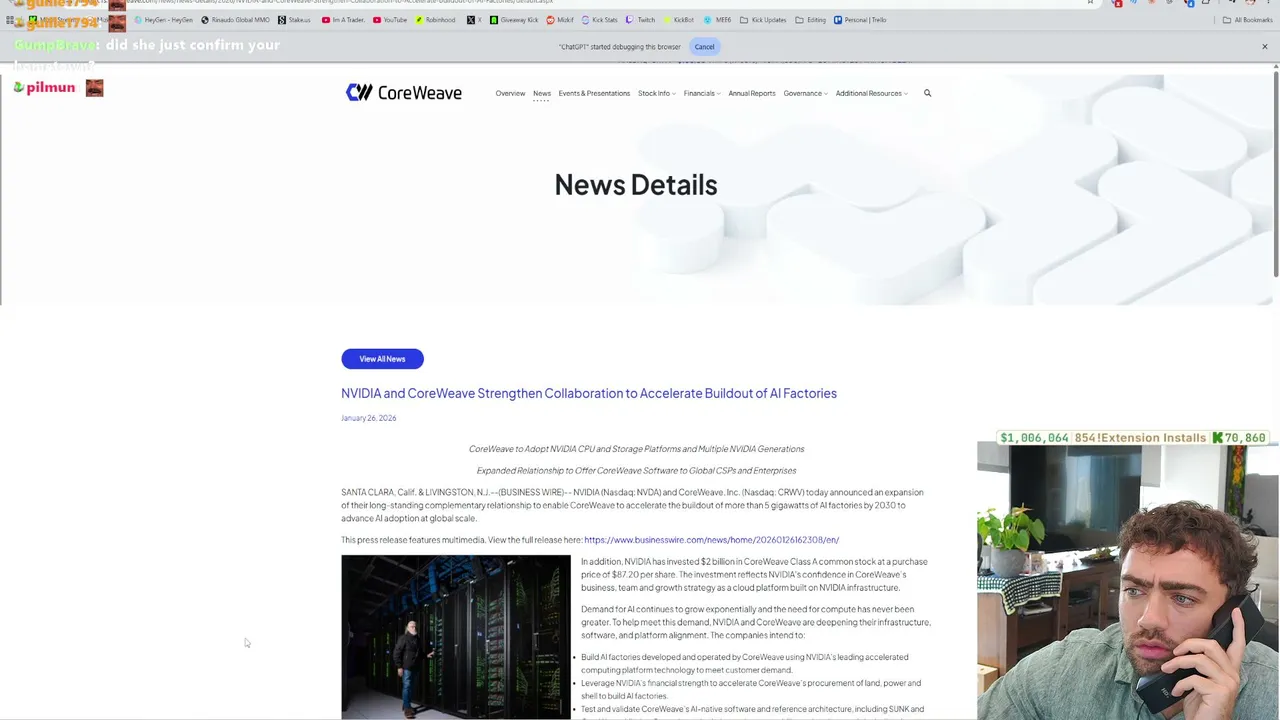
Task: Select the News nav item
Action: 542,93
